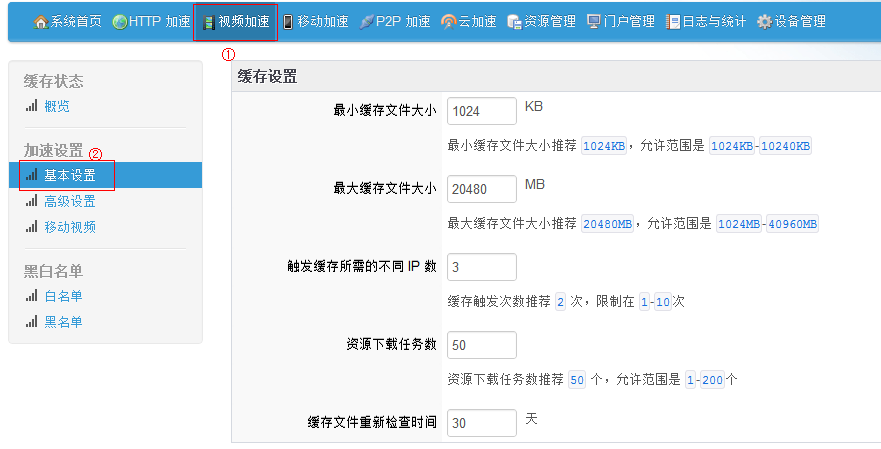Focus the 最大缓存文件大小 input box
This screenshot has height=449, width=881.
[481, 189]
